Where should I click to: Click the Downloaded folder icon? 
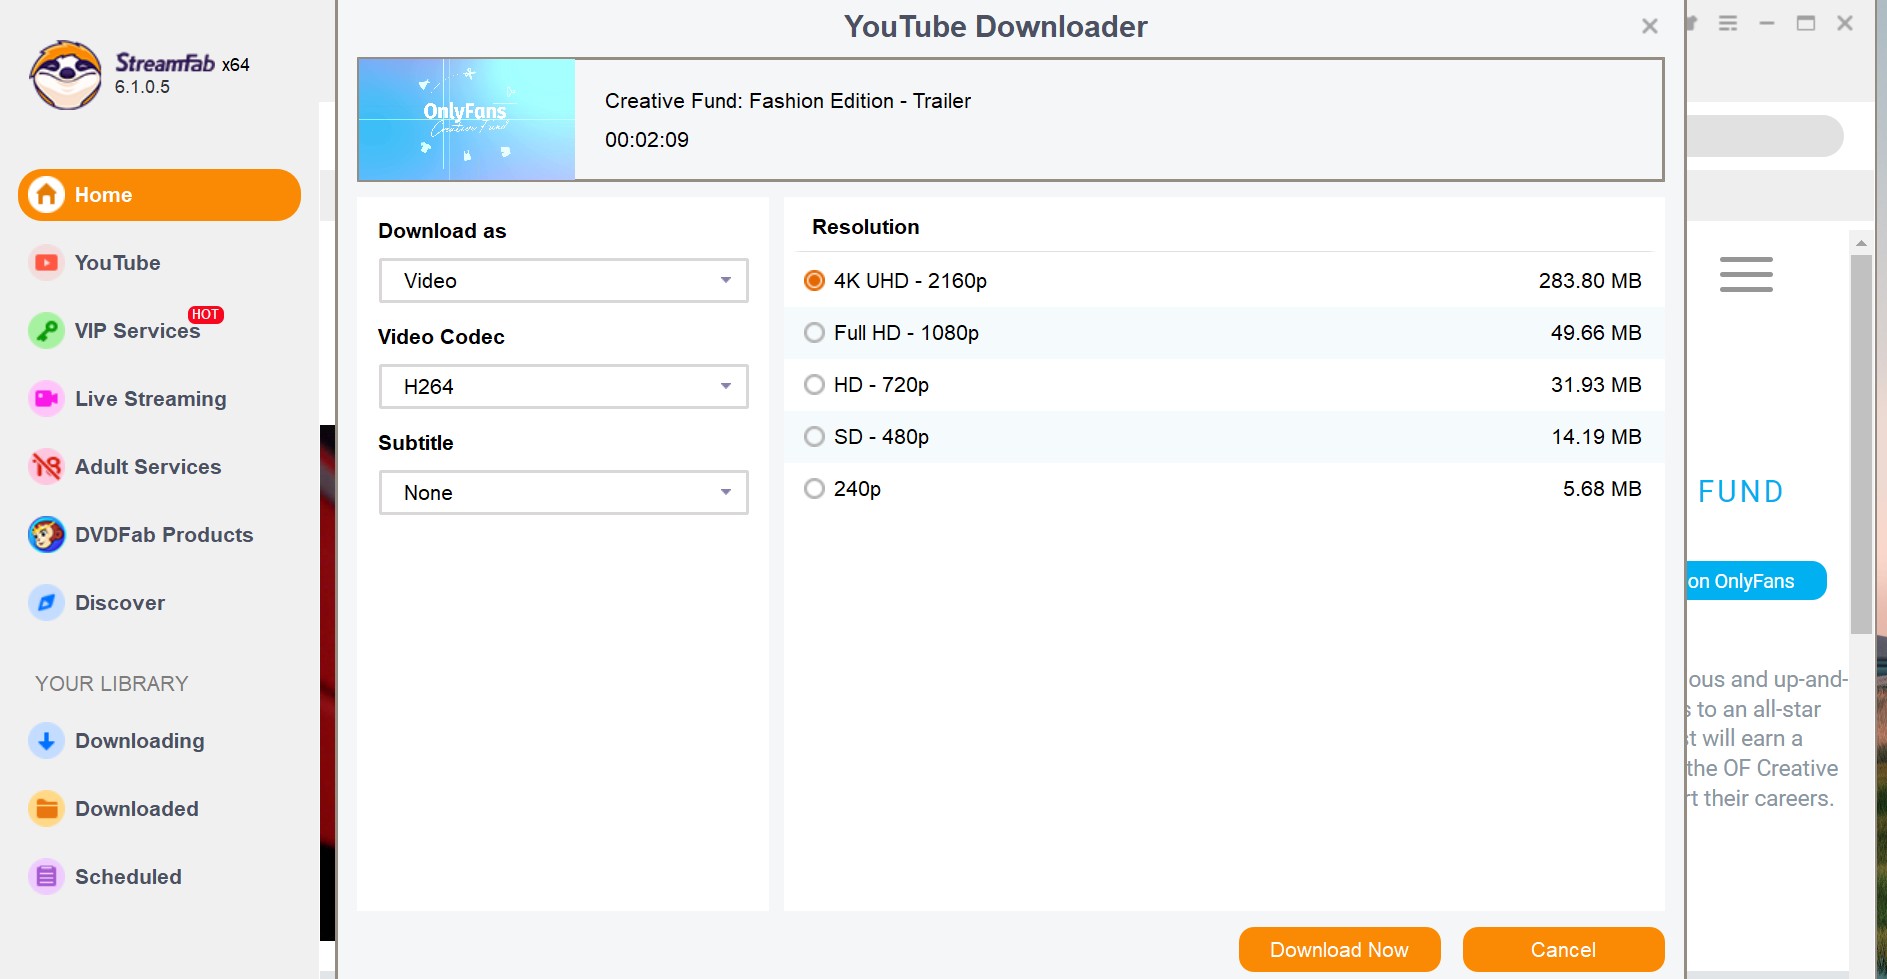46,809
